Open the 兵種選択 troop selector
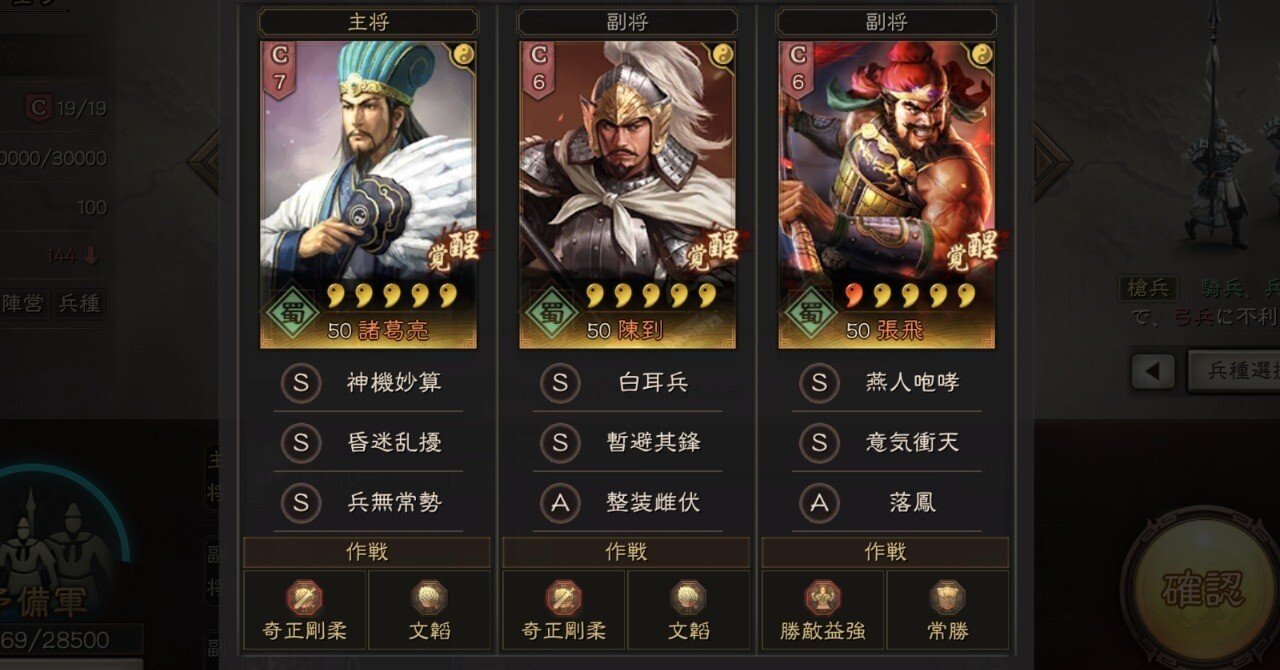Screen dimensions: 1280x670 coord(1233,371)
